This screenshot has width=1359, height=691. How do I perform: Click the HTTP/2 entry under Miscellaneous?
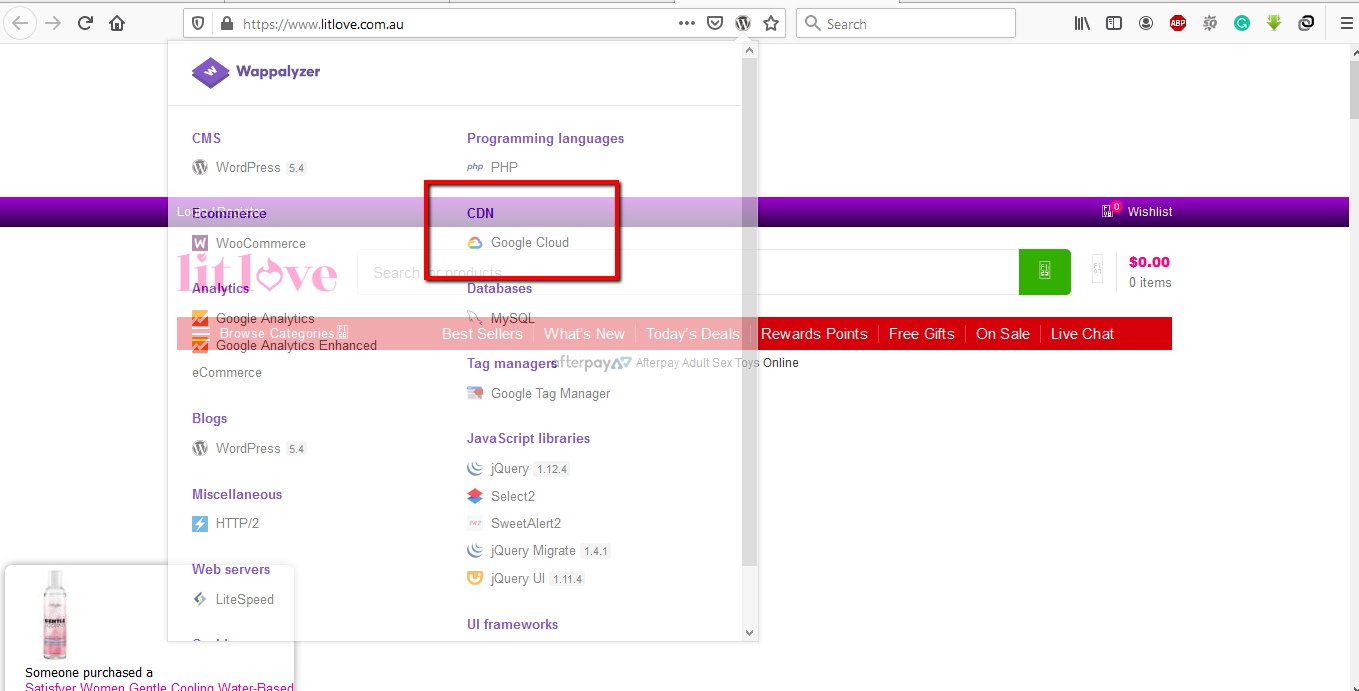pyautogui.click(x=225, y=523)
